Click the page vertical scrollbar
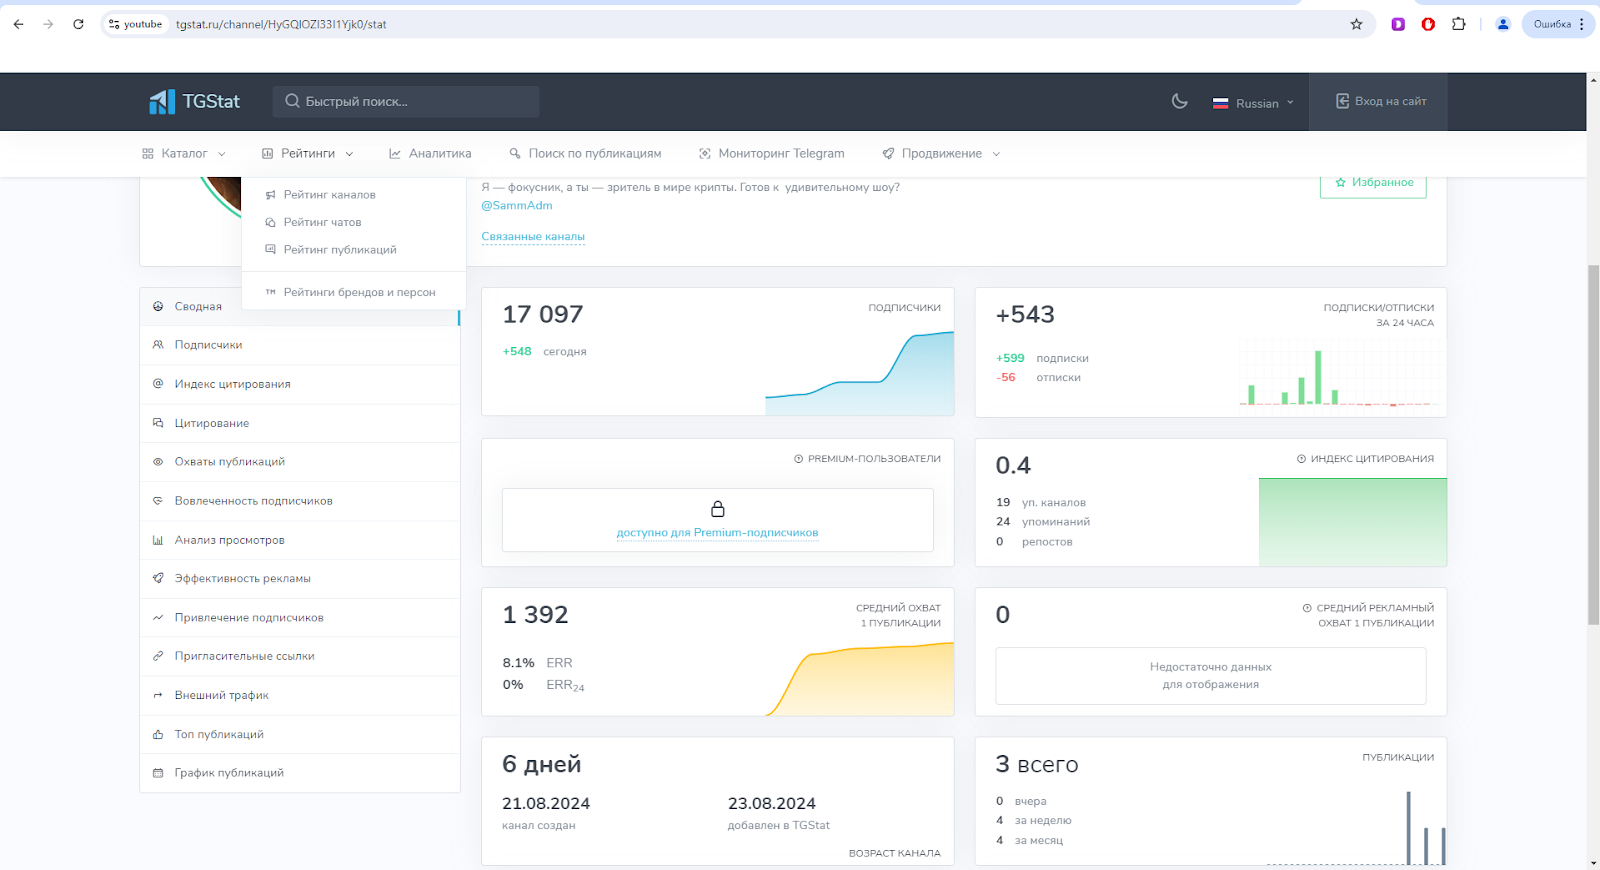Screen dimensions: 1600x870 pos(1593,445)
